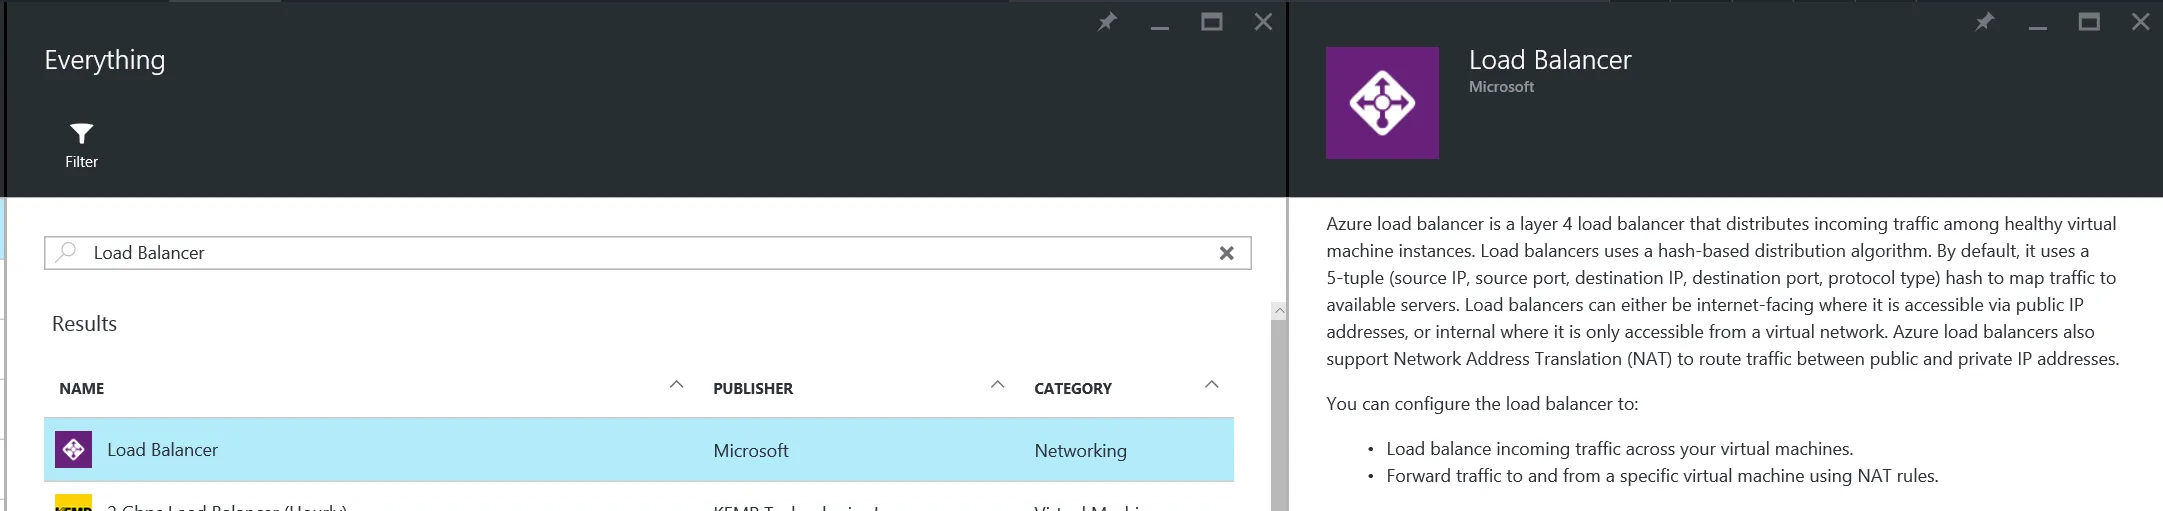Viewport: 2163px width, 511px height.
Task: Click the purple Load Balancer row icon
Action: [x=74, y=450]
